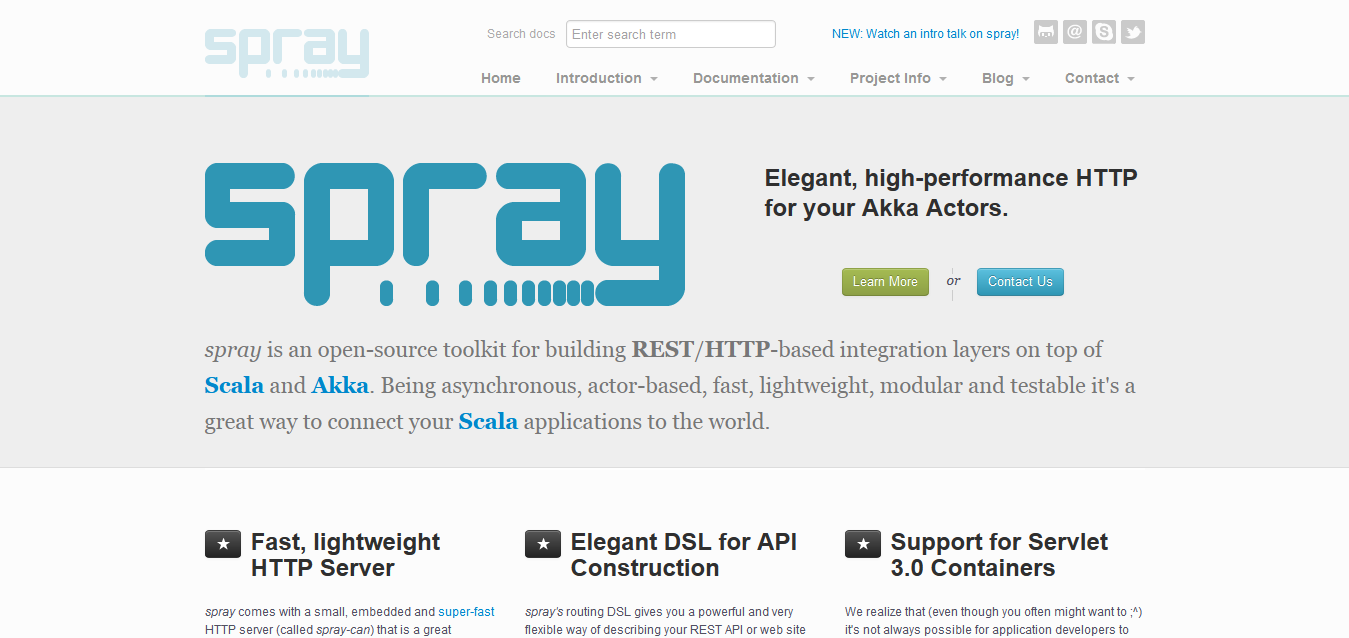The height and width of the screenshot is (638, 1349).
Task: Open the GitHub octocat icon link
Action: (x=1046, y=32)
